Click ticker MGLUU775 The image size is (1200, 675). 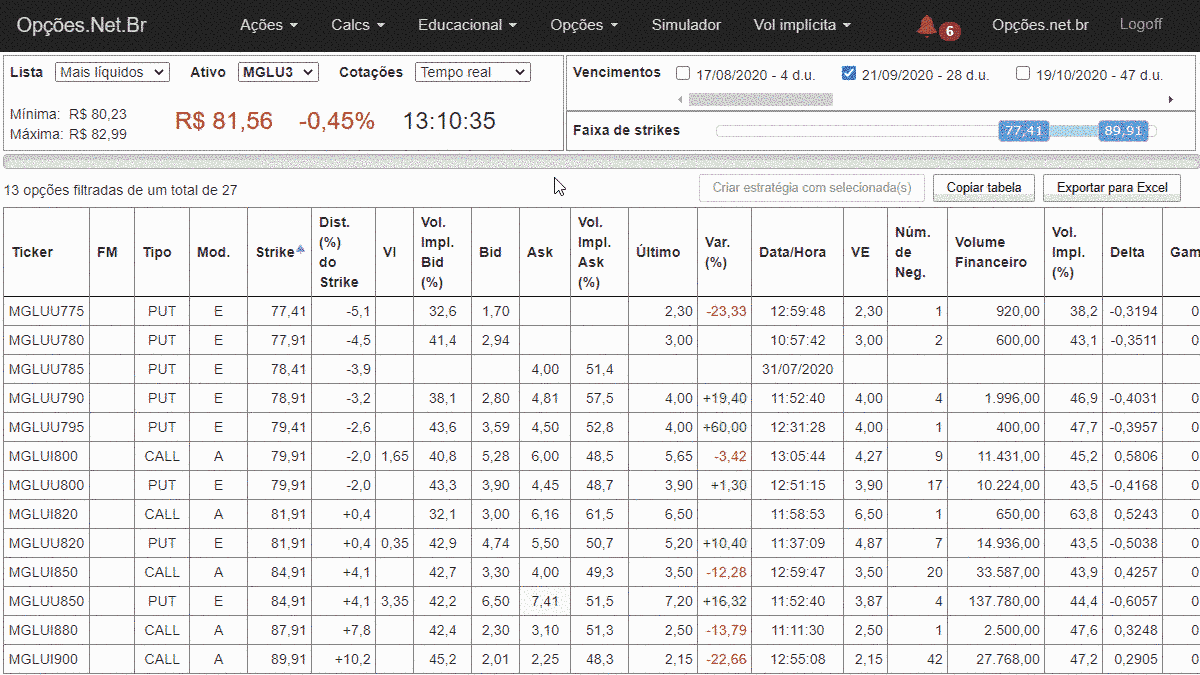(46, 311)
